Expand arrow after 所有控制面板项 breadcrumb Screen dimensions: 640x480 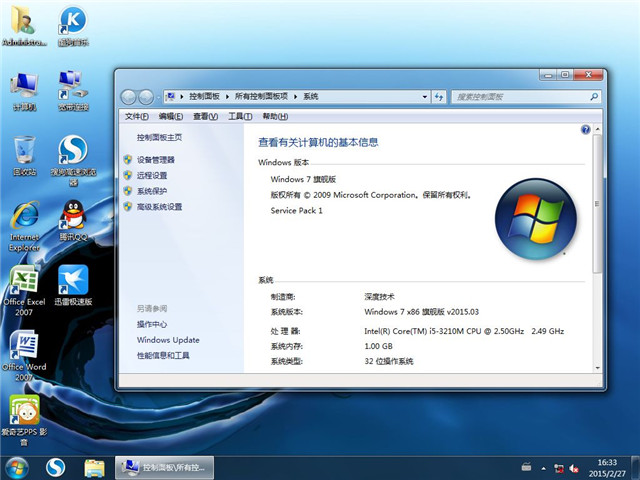296,97
